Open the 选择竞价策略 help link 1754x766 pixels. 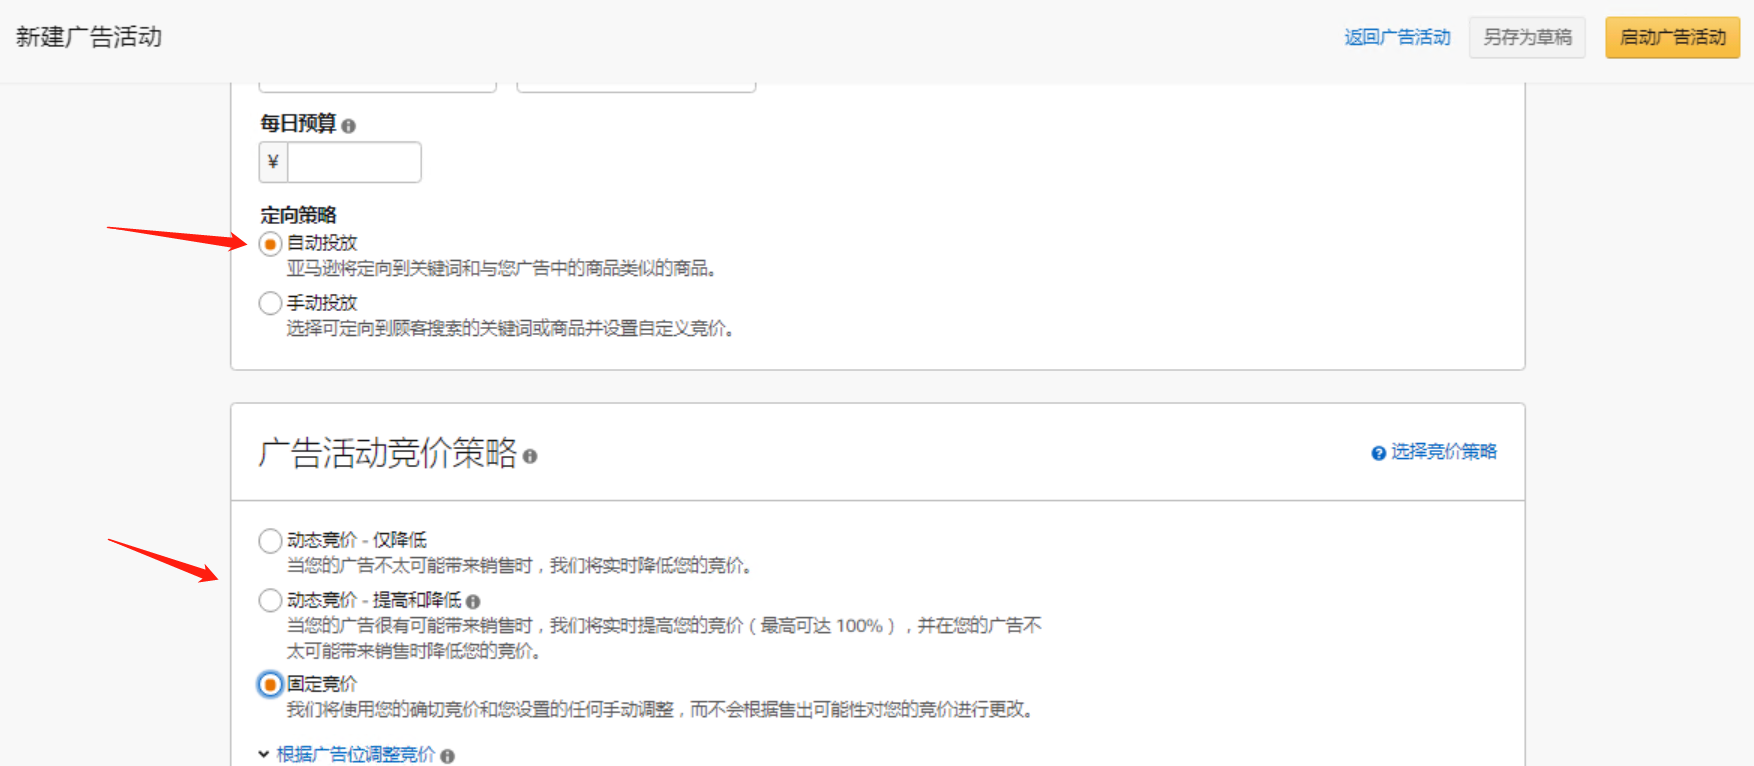1444,452
